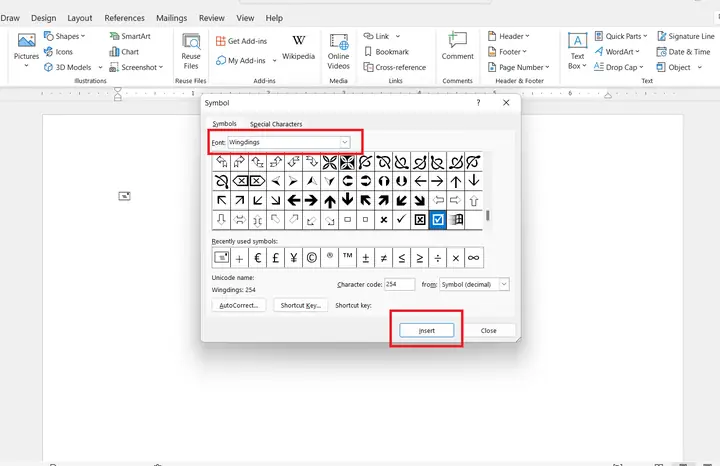
Task: Select the checked box symbol
Action: click(438, 220)
